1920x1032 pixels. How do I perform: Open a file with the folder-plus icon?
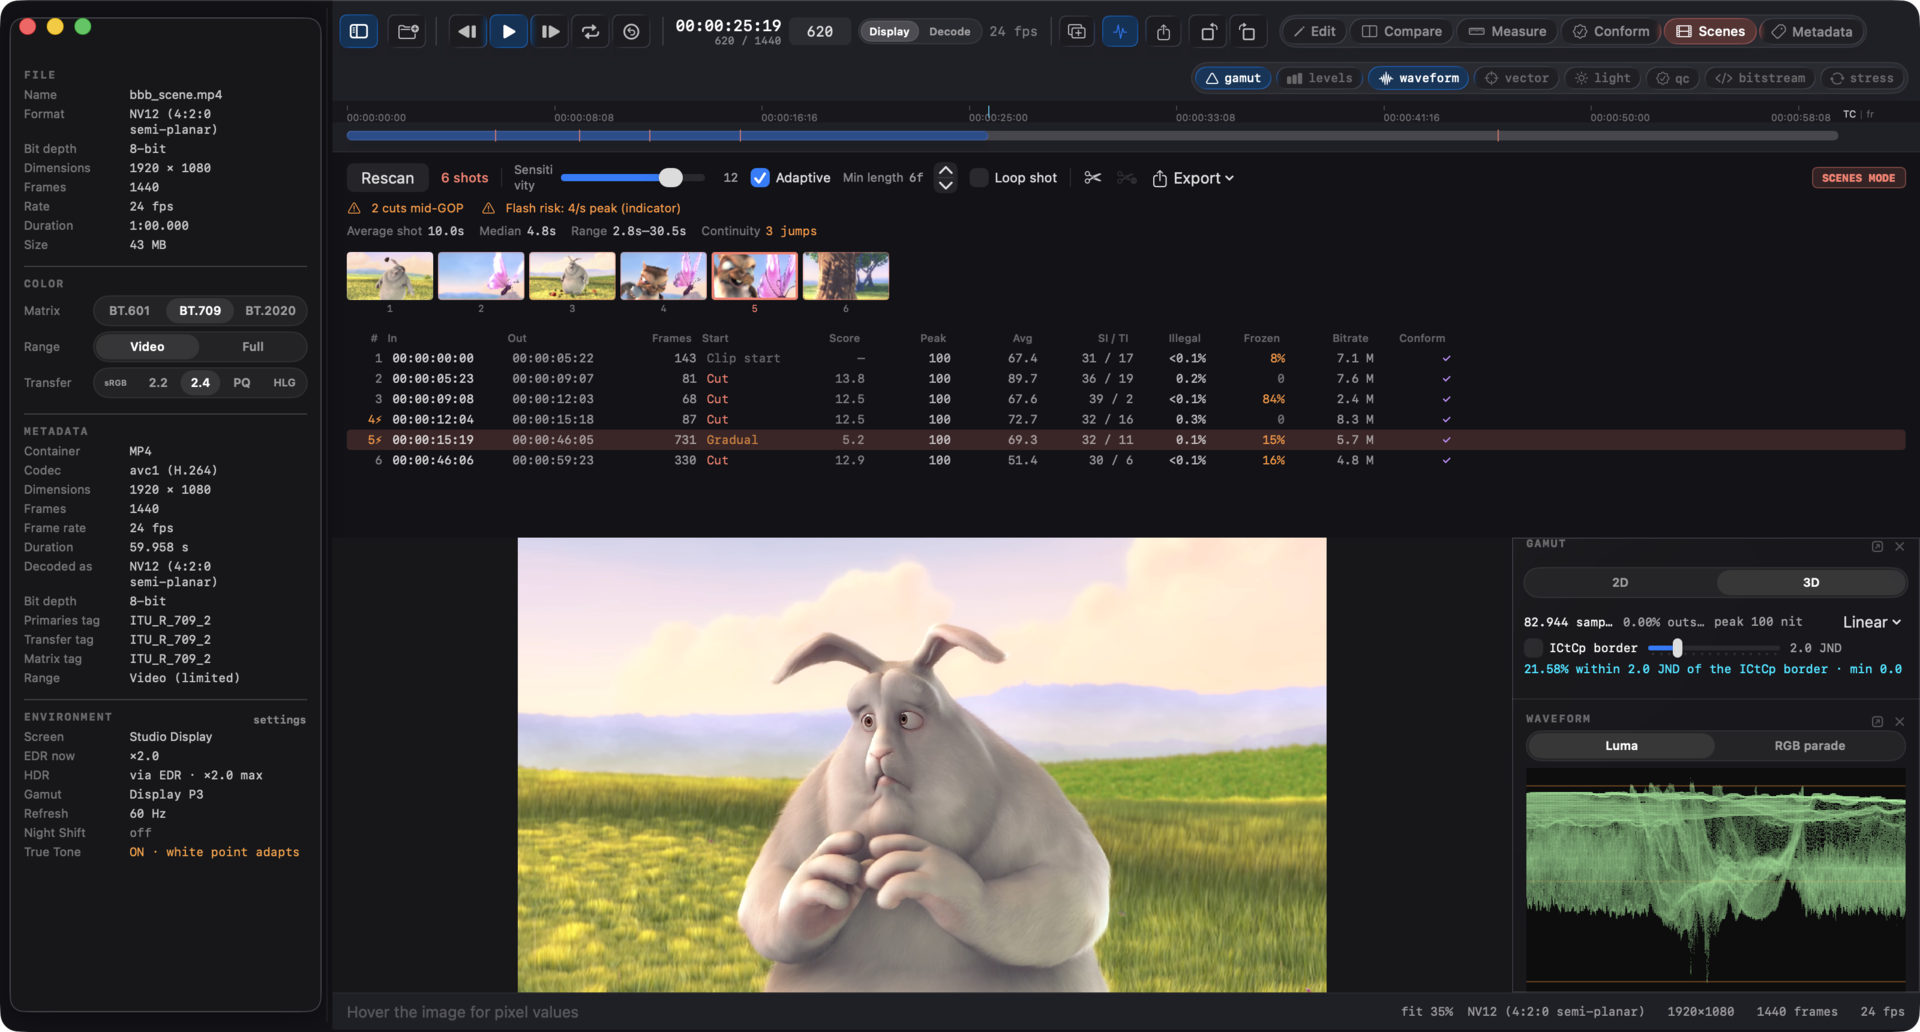click(x=408, y=31)
